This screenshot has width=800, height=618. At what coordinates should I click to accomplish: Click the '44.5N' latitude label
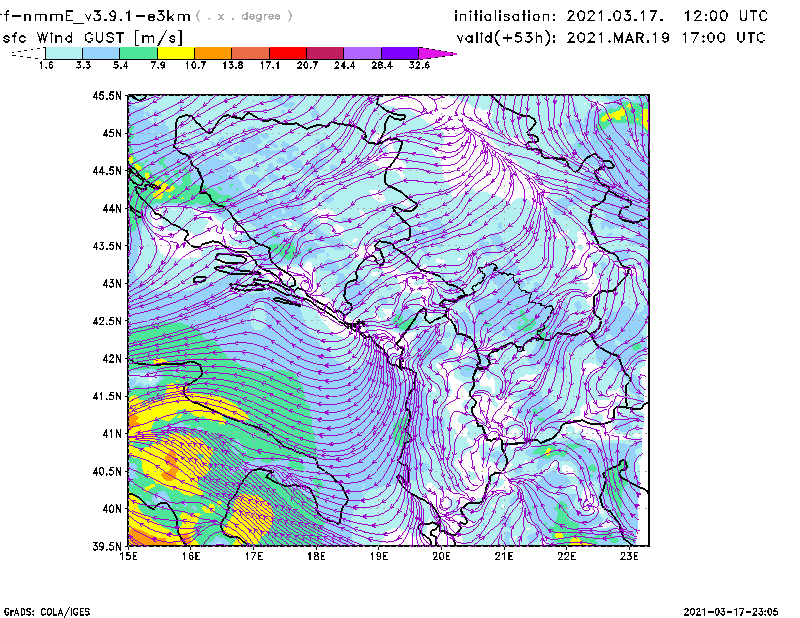pyautogui.click(x=107, y=170)
